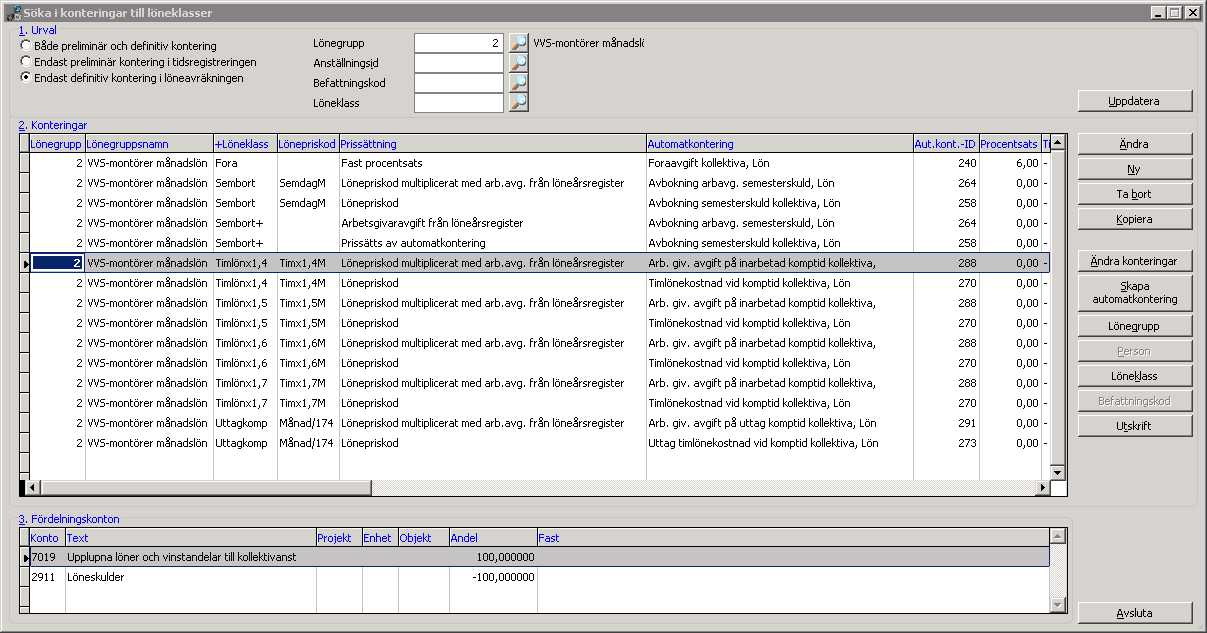Click the Aut.kont.-ID value 273
The image size is (1207, 633).
coord(945,443)
